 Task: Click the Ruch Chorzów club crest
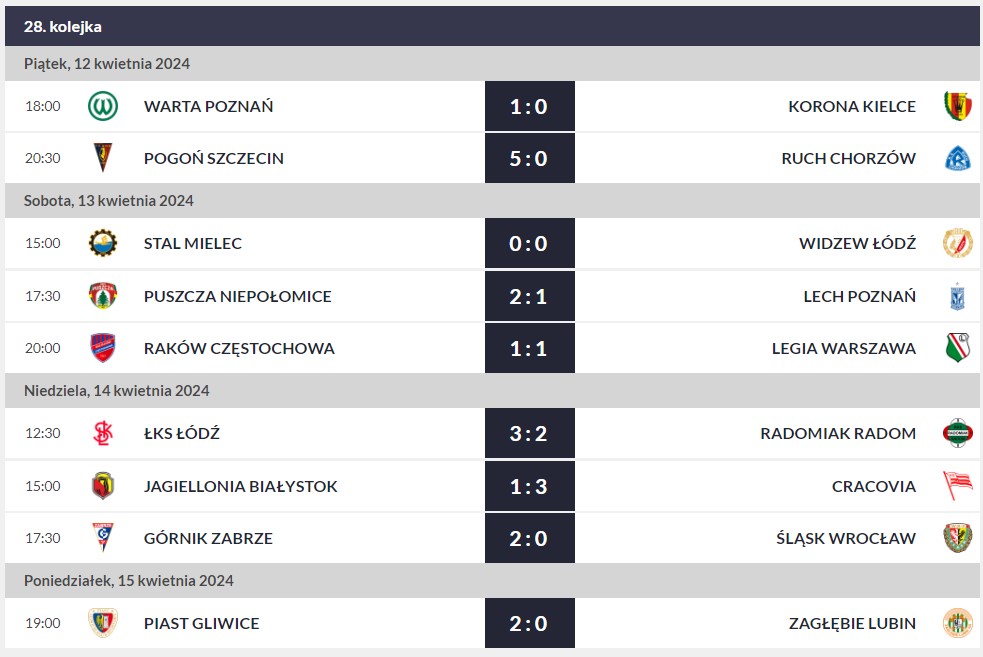click(957, 158)
